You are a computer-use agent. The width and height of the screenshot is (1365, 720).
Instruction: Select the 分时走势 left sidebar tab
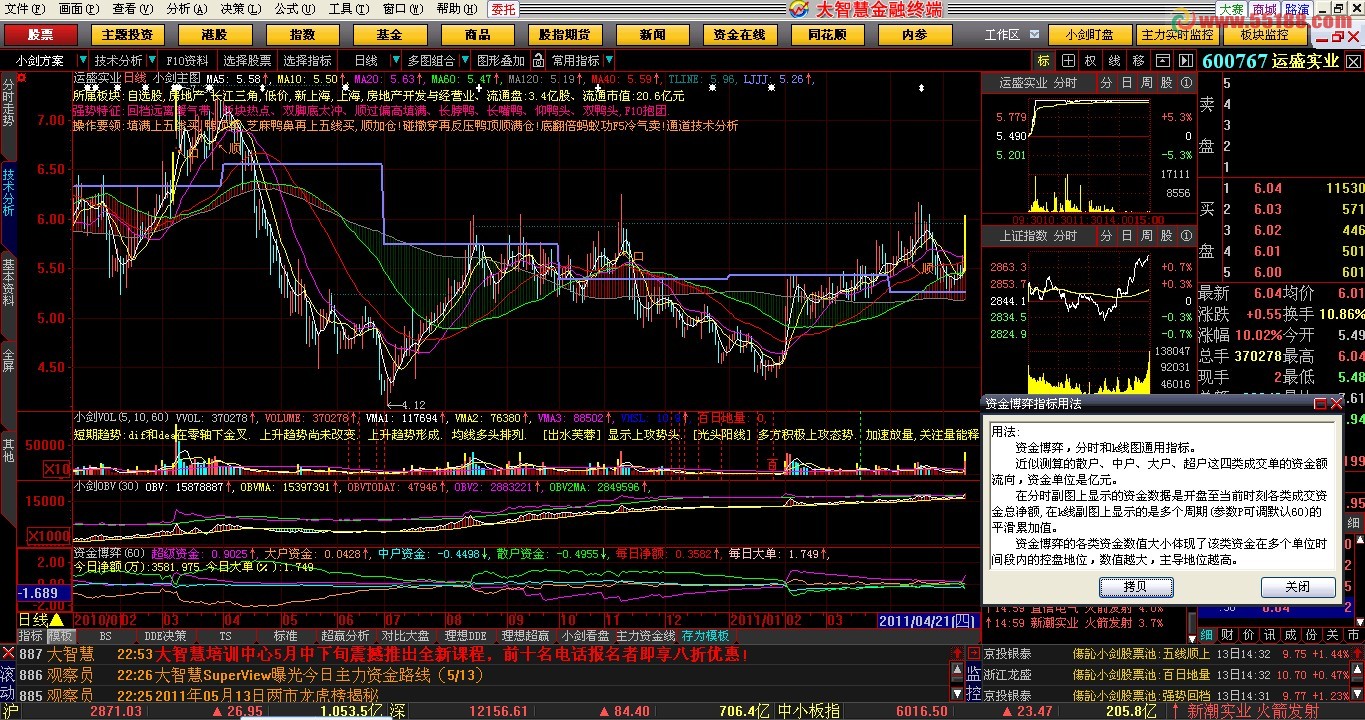8,102
